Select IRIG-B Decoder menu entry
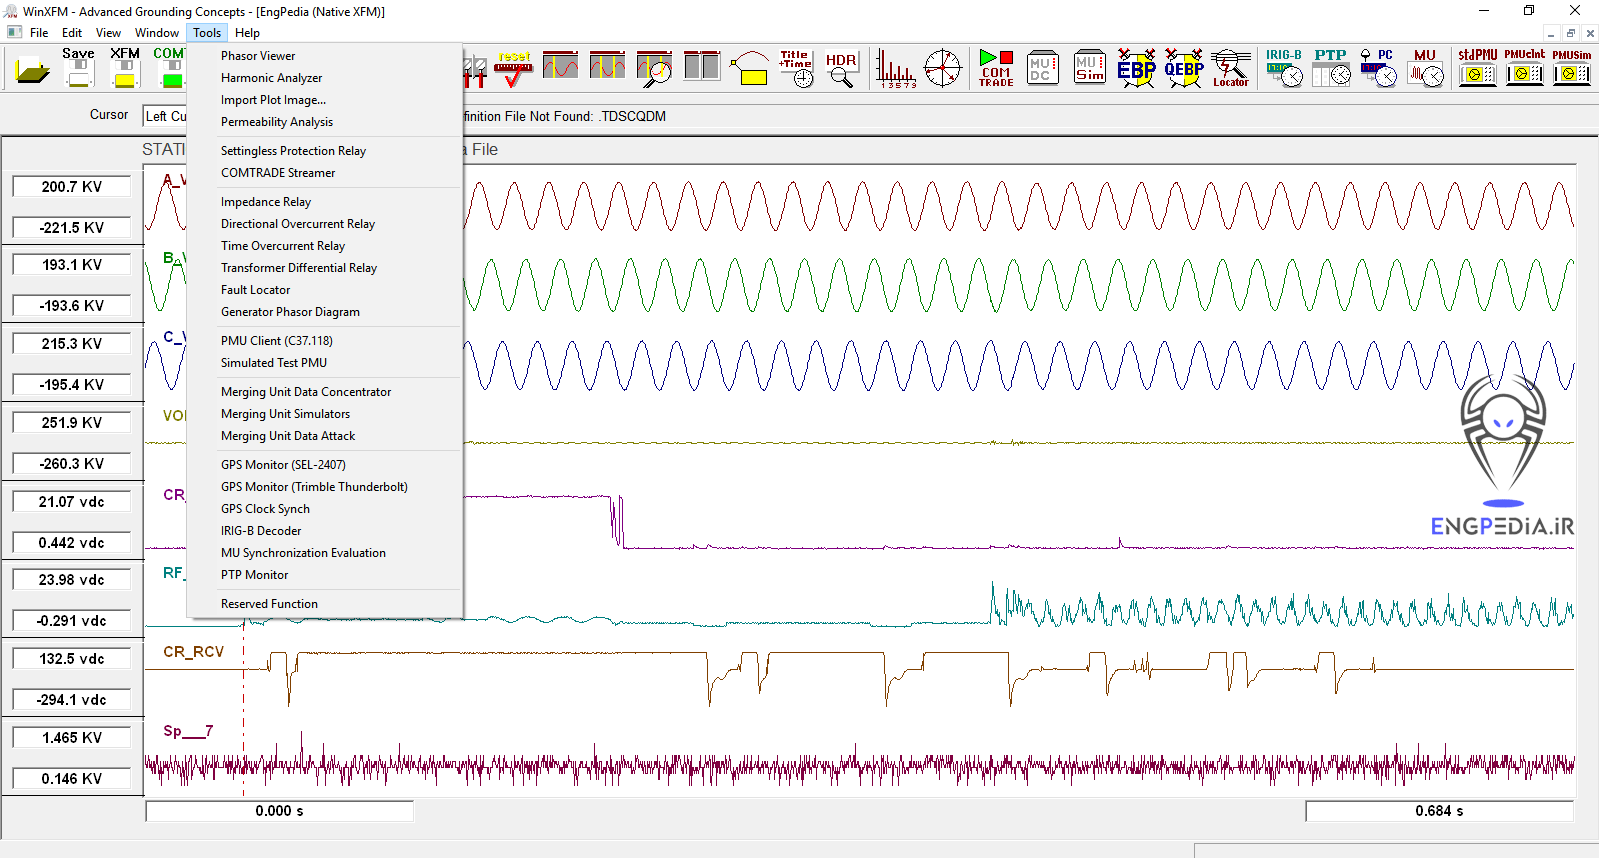The image size is (1599, 858). click(x=324, y=531)
